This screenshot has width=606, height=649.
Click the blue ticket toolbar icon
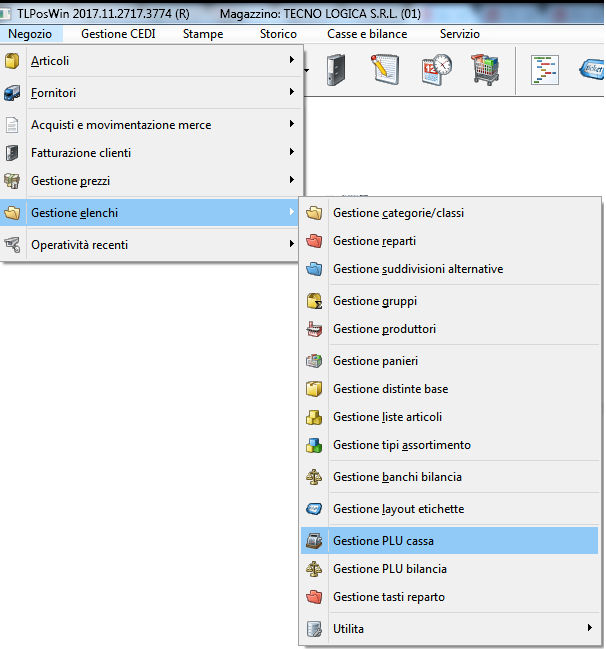pyautogui.click(x=588, y=71)
